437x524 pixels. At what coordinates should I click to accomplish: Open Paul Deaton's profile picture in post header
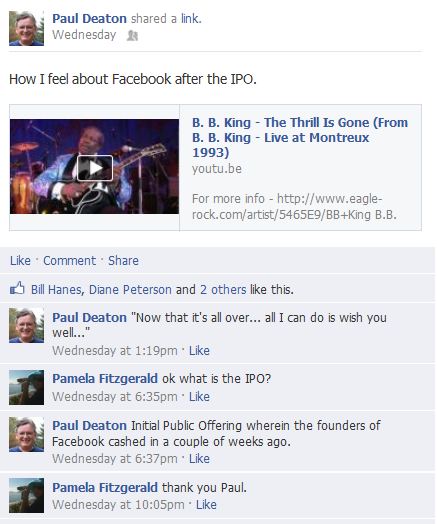[26, 28]
